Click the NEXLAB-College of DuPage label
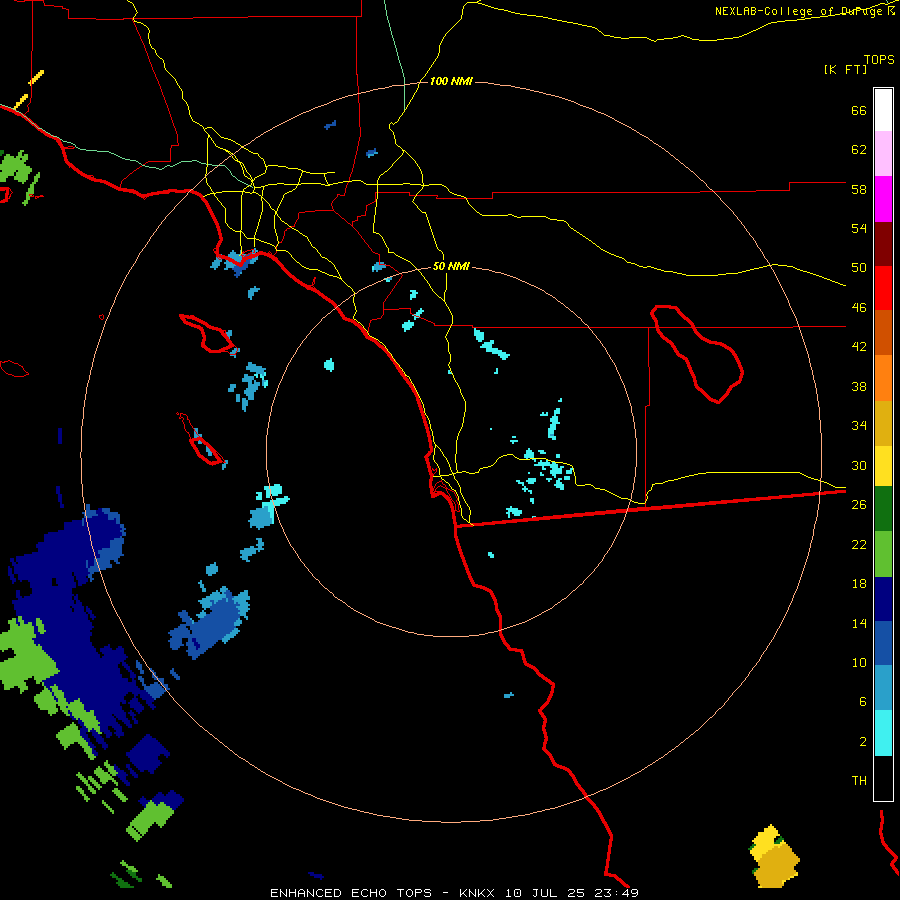The height and width of the screenshot is (900, 900). 800,11
